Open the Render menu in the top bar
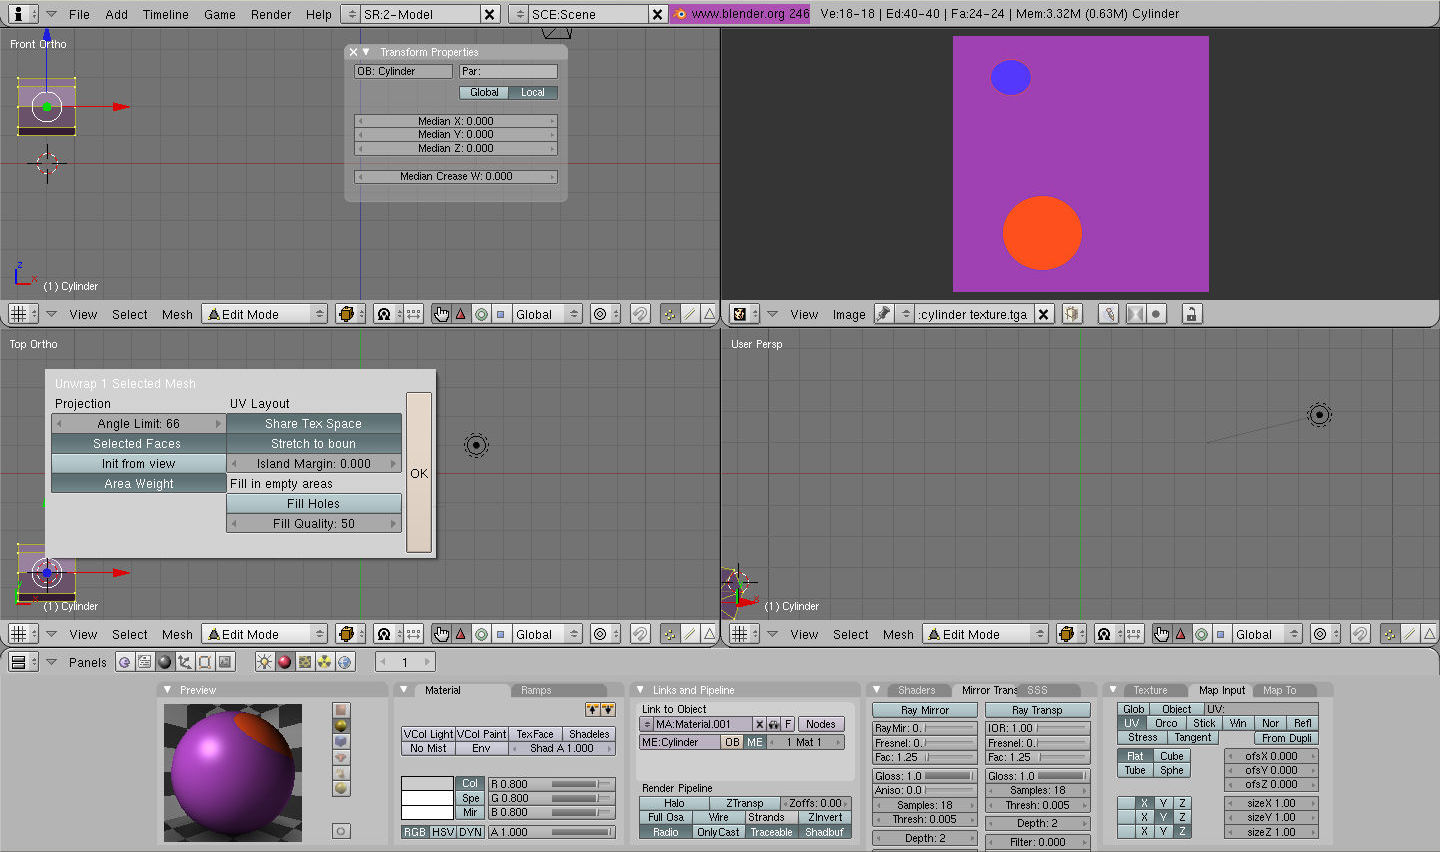Screen dimensions: 1440x852 [x=271, y=14]
